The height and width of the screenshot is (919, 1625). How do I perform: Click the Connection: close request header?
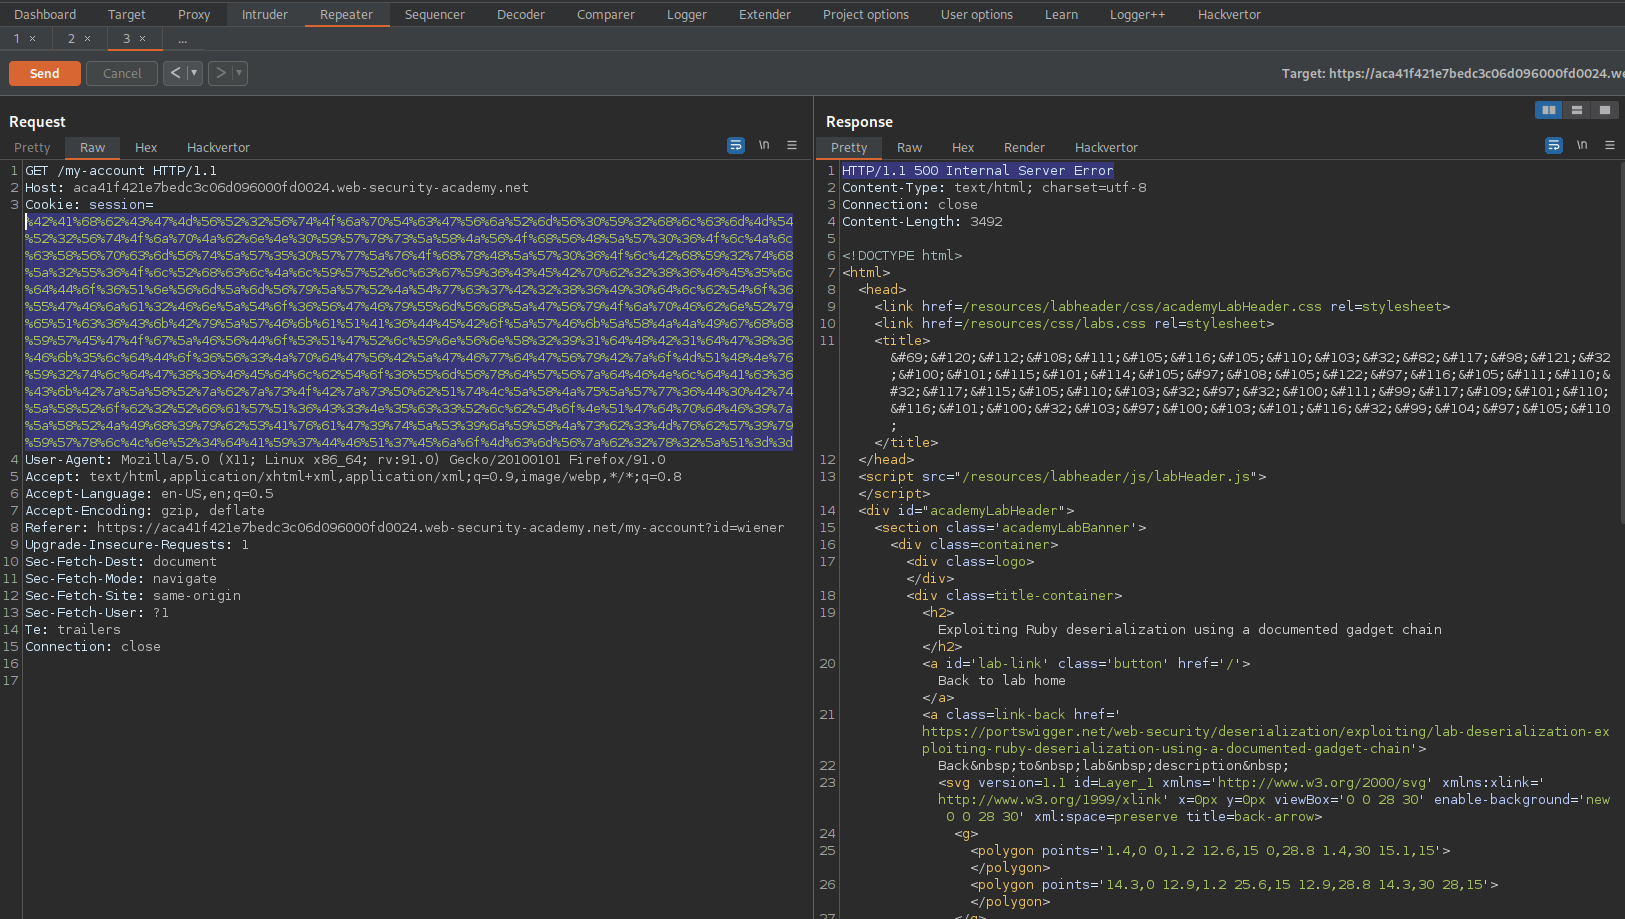[x=93, y=646]
